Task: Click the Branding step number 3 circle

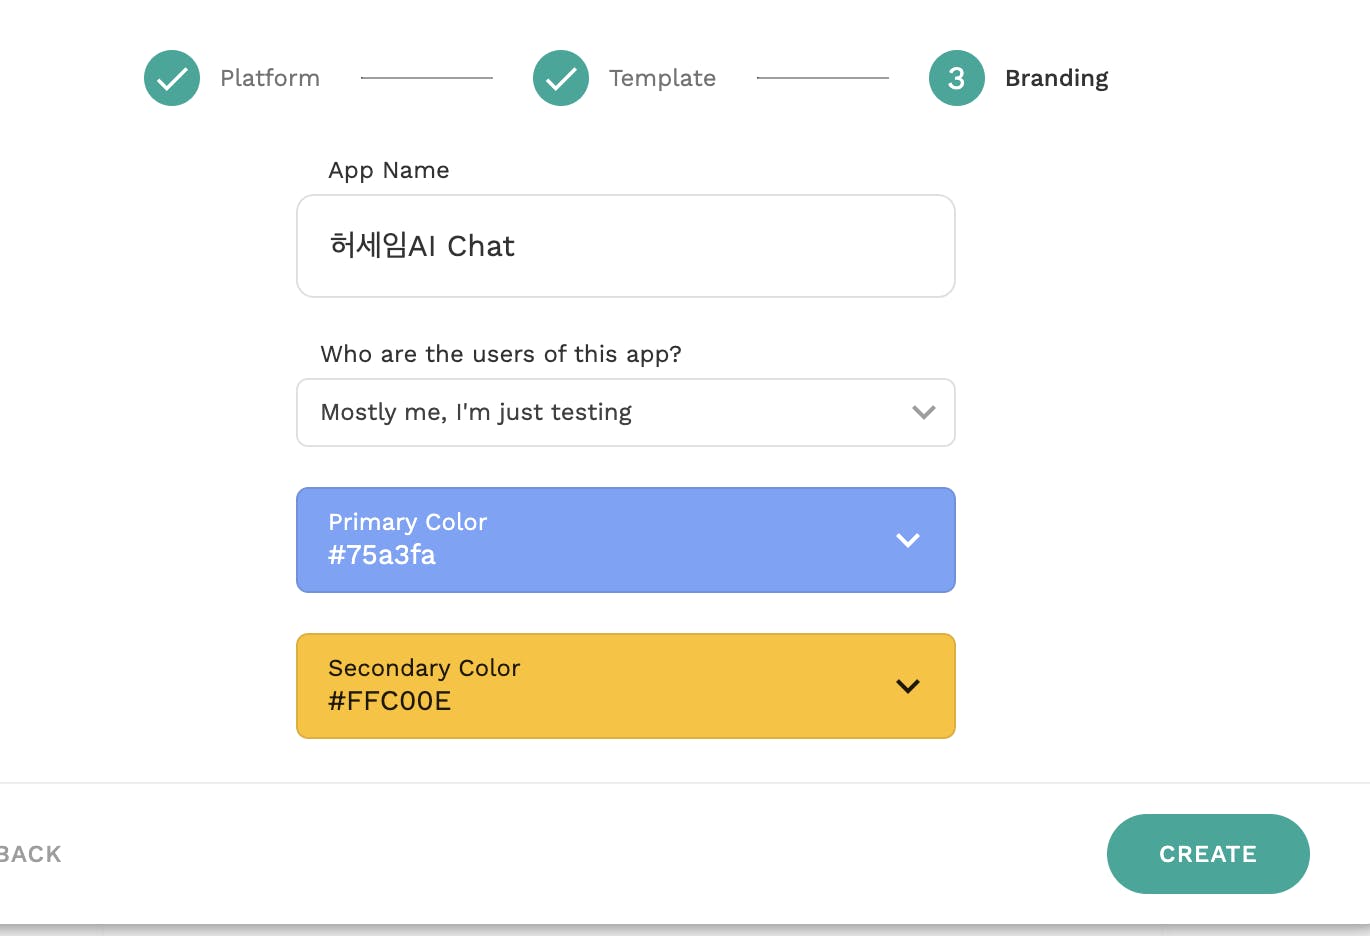Action: (957, 78)
